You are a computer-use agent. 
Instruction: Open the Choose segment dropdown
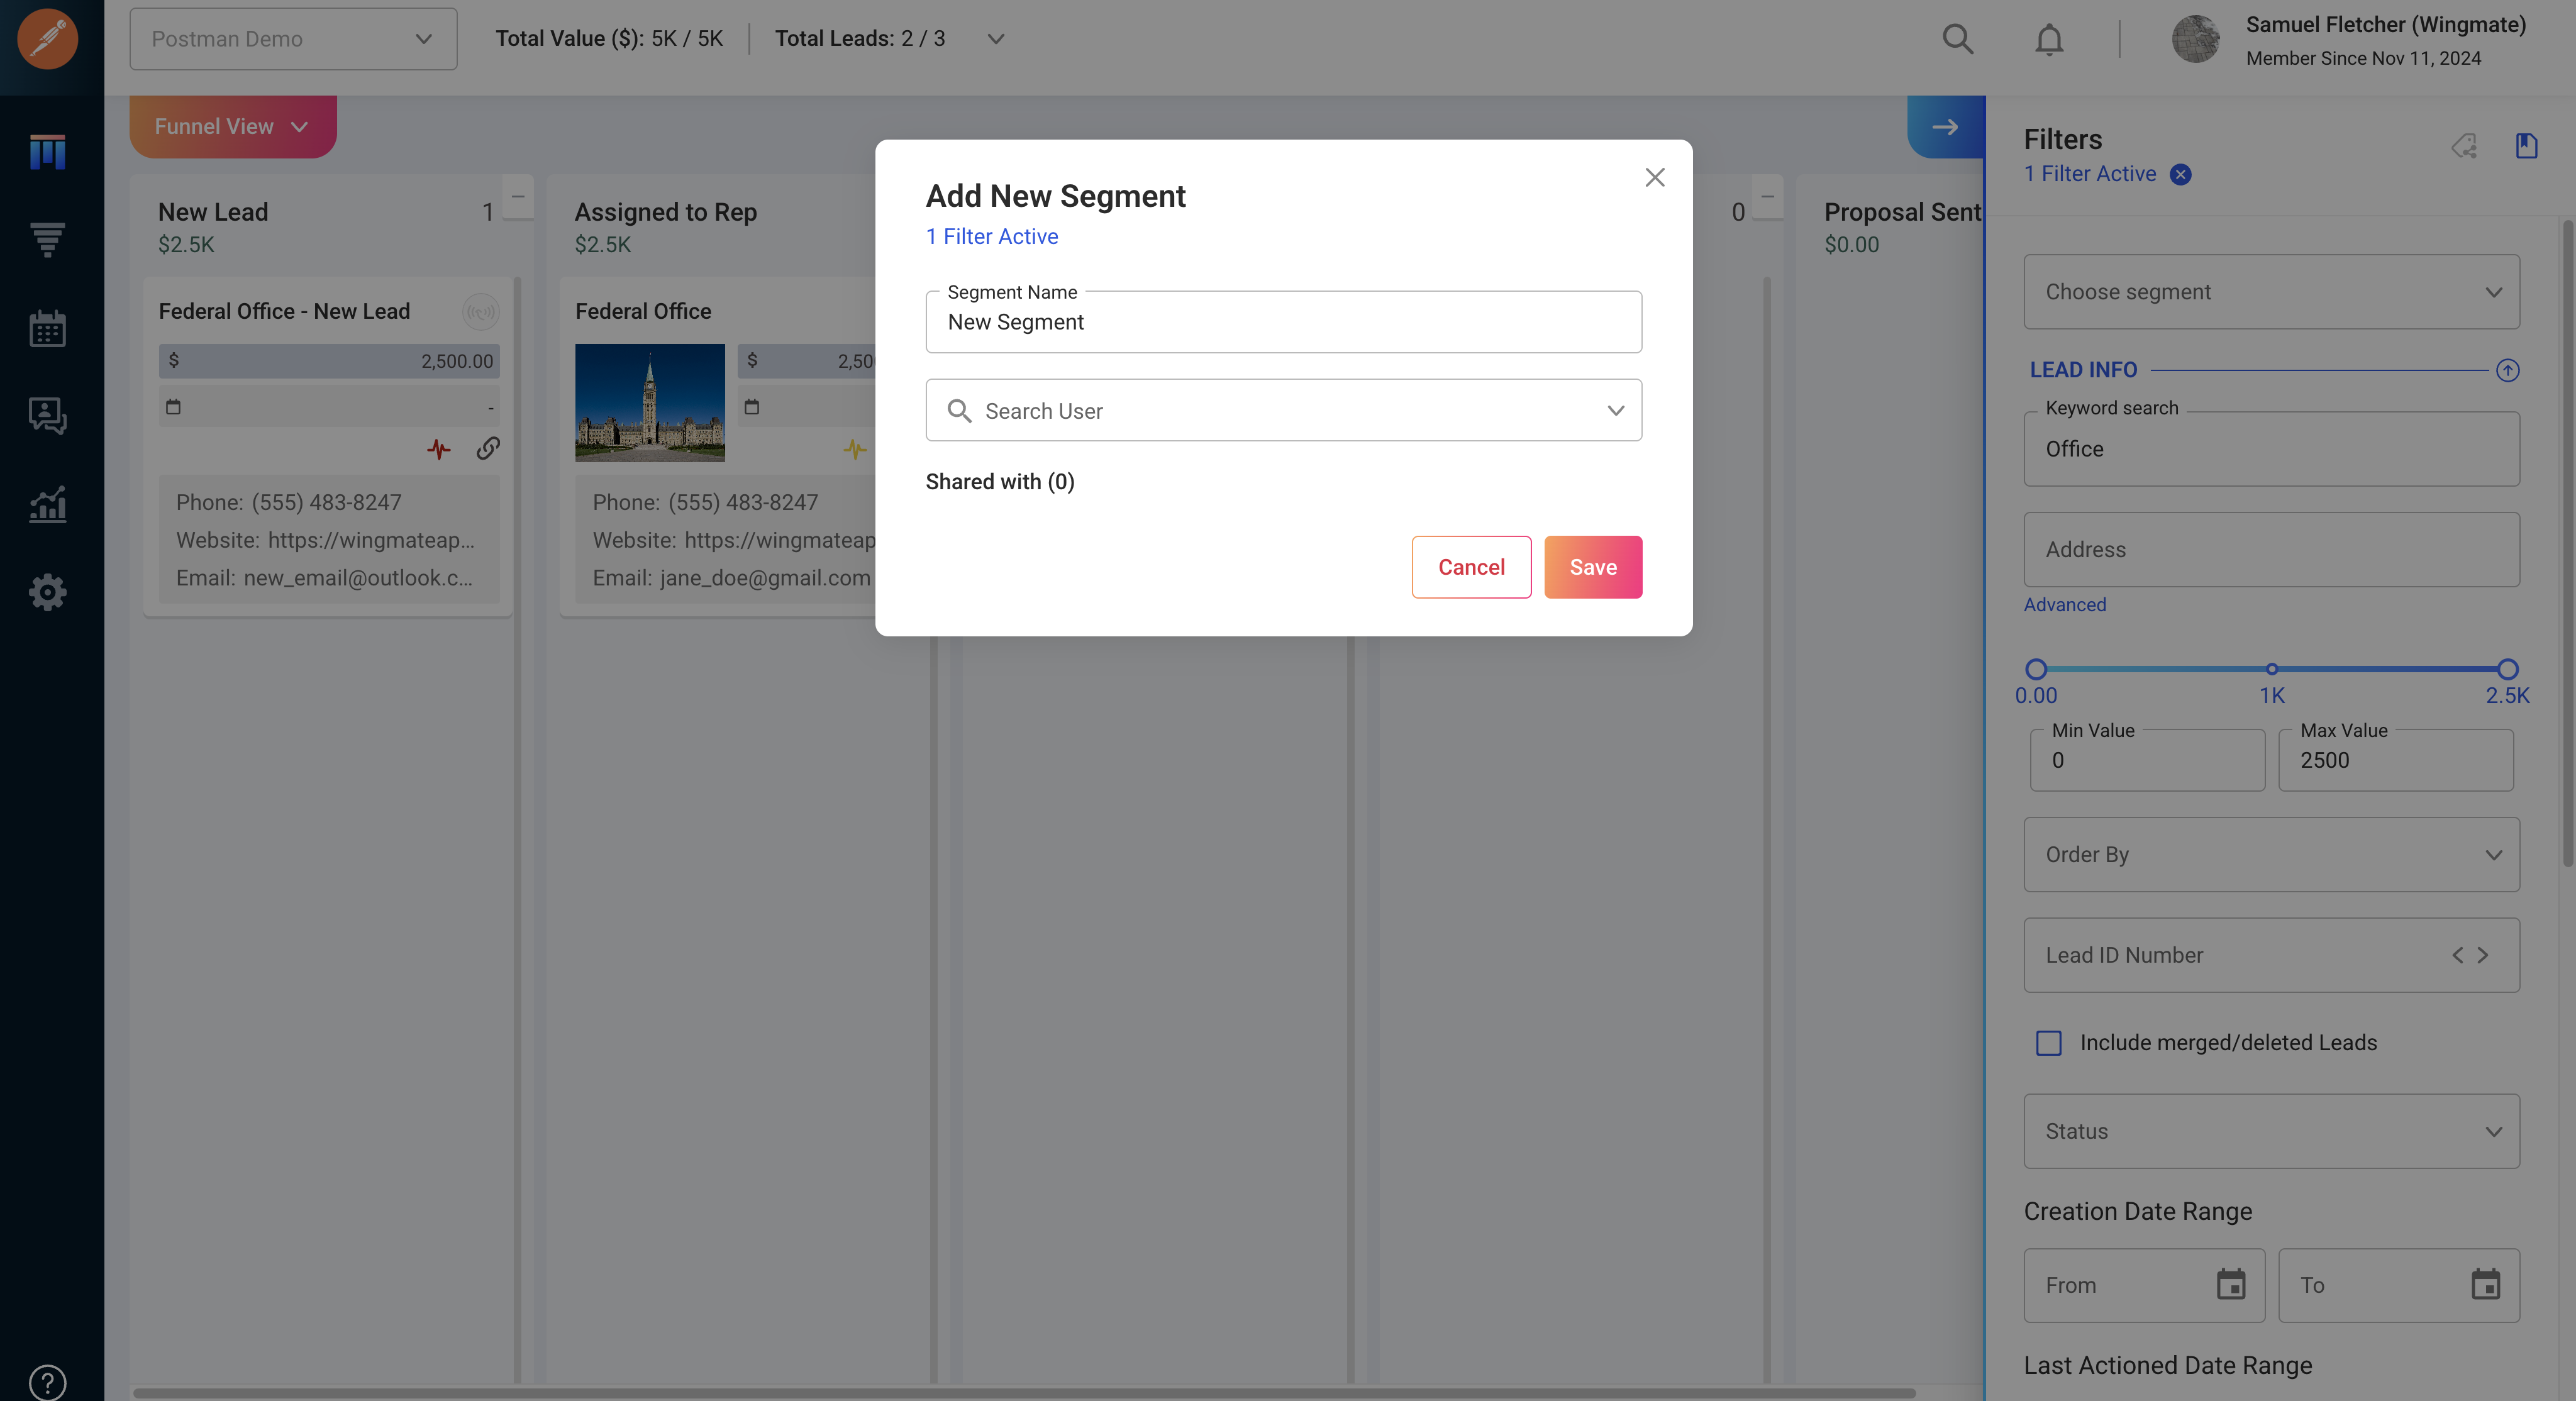(x=2271, y=292)
